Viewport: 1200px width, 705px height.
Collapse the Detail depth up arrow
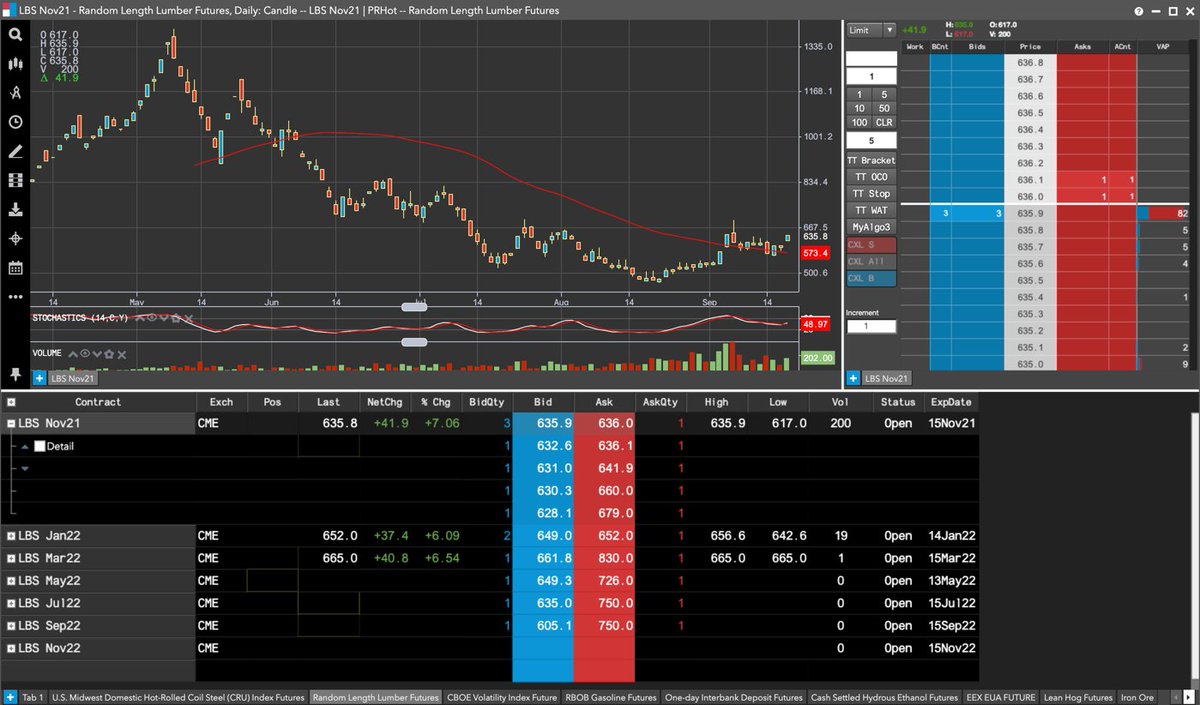(x=25, y=446)
